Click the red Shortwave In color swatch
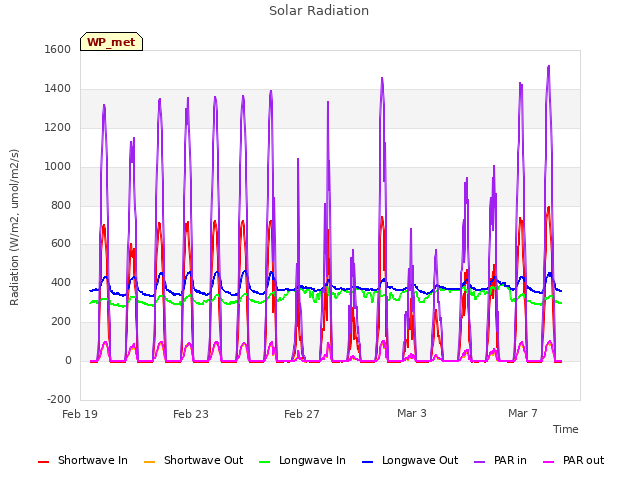The width and height of the screenshot is (640, 480). pyautogui.click(x=43, y=462)
